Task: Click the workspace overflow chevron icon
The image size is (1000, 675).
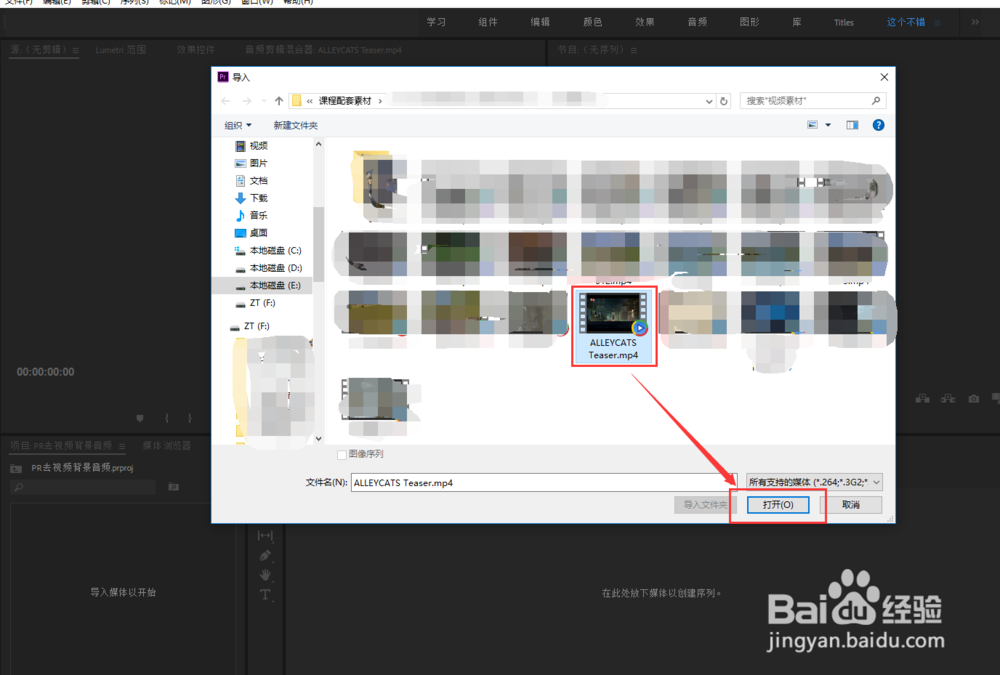Action: click(974, 22)
